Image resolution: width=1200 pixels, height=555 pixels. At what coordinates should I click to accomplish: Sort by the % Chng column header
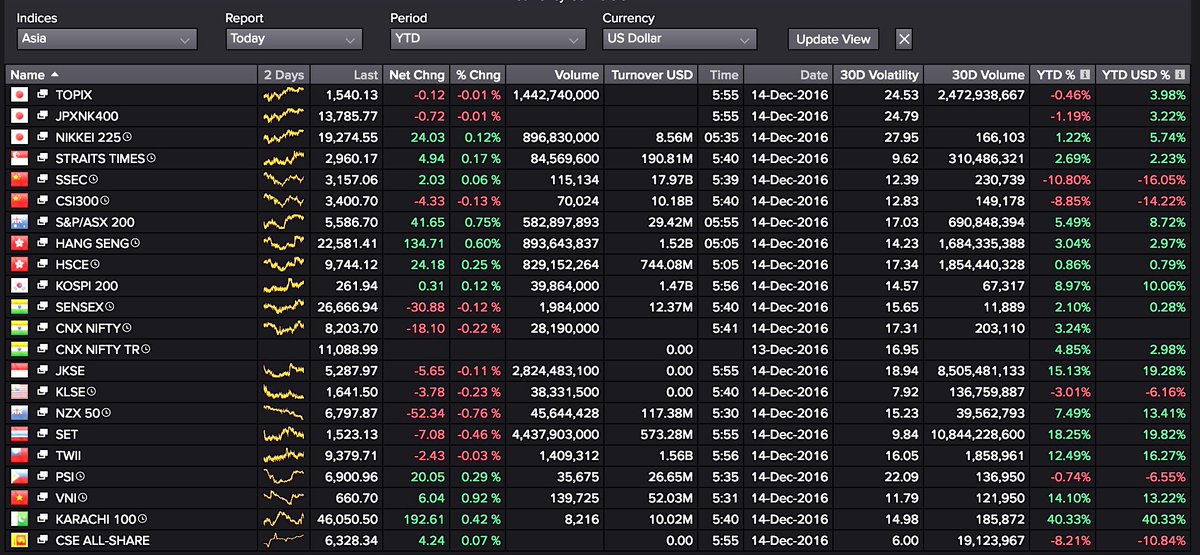(478, 75)
